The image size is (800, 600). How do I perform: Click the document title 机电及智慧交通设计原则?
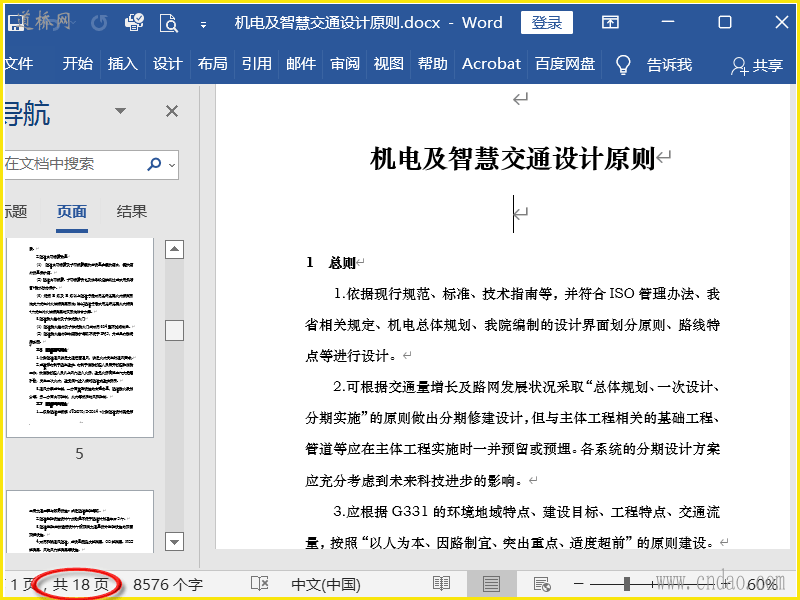tap(512, 158)
